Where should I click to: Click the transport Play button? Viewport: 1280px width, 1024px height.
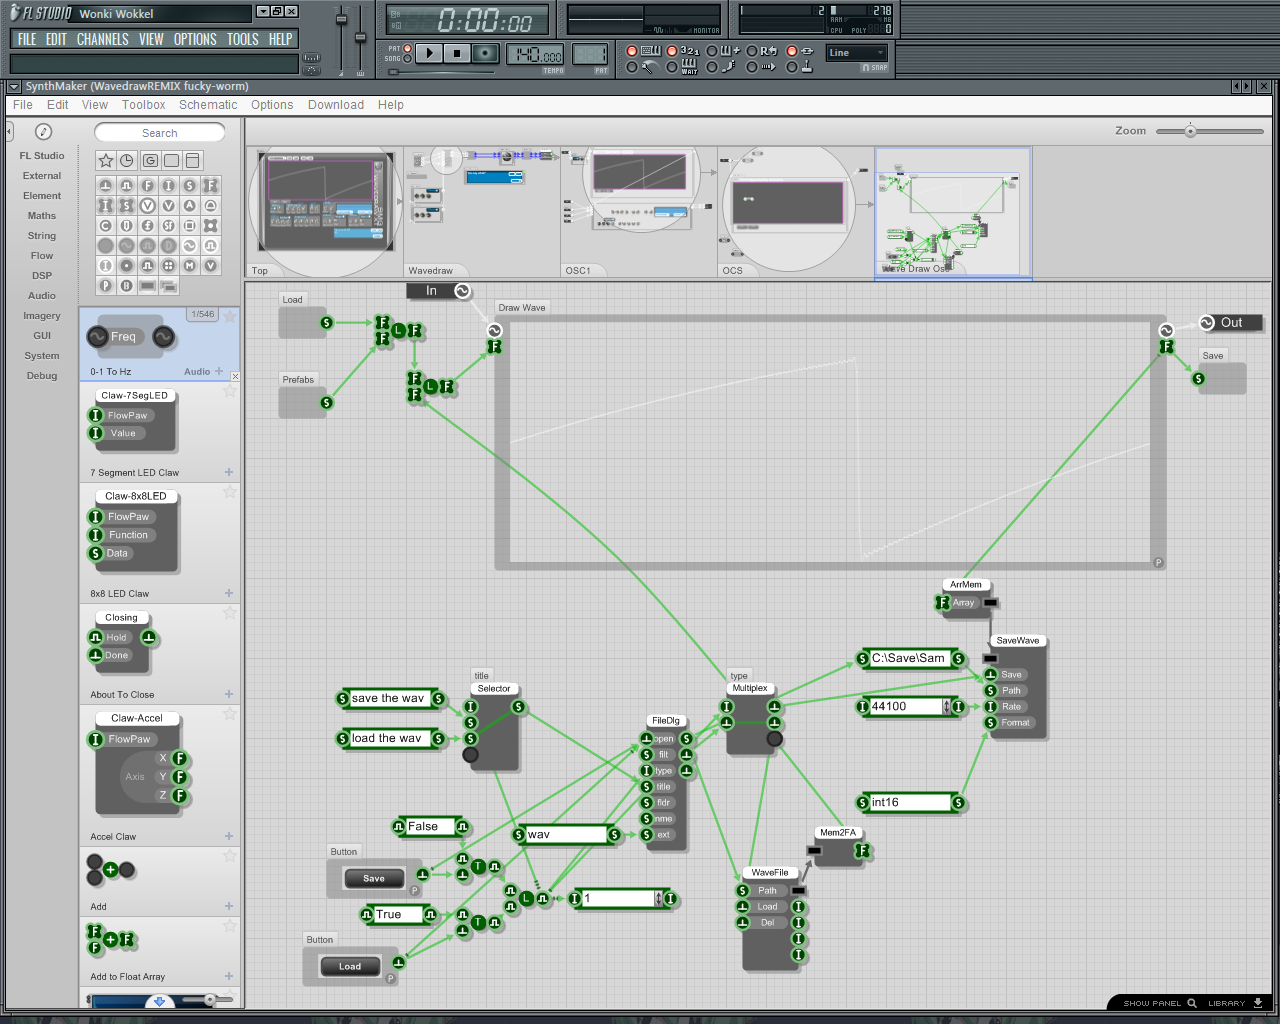[429, 53]
